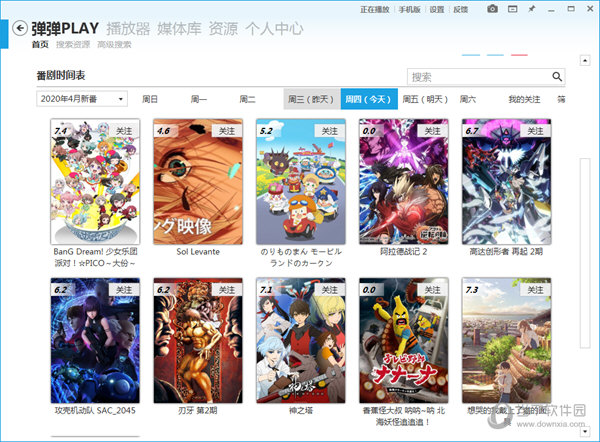
Task: Click the back arrow next to 弹弹PLAY
Action: coord(20,28)
